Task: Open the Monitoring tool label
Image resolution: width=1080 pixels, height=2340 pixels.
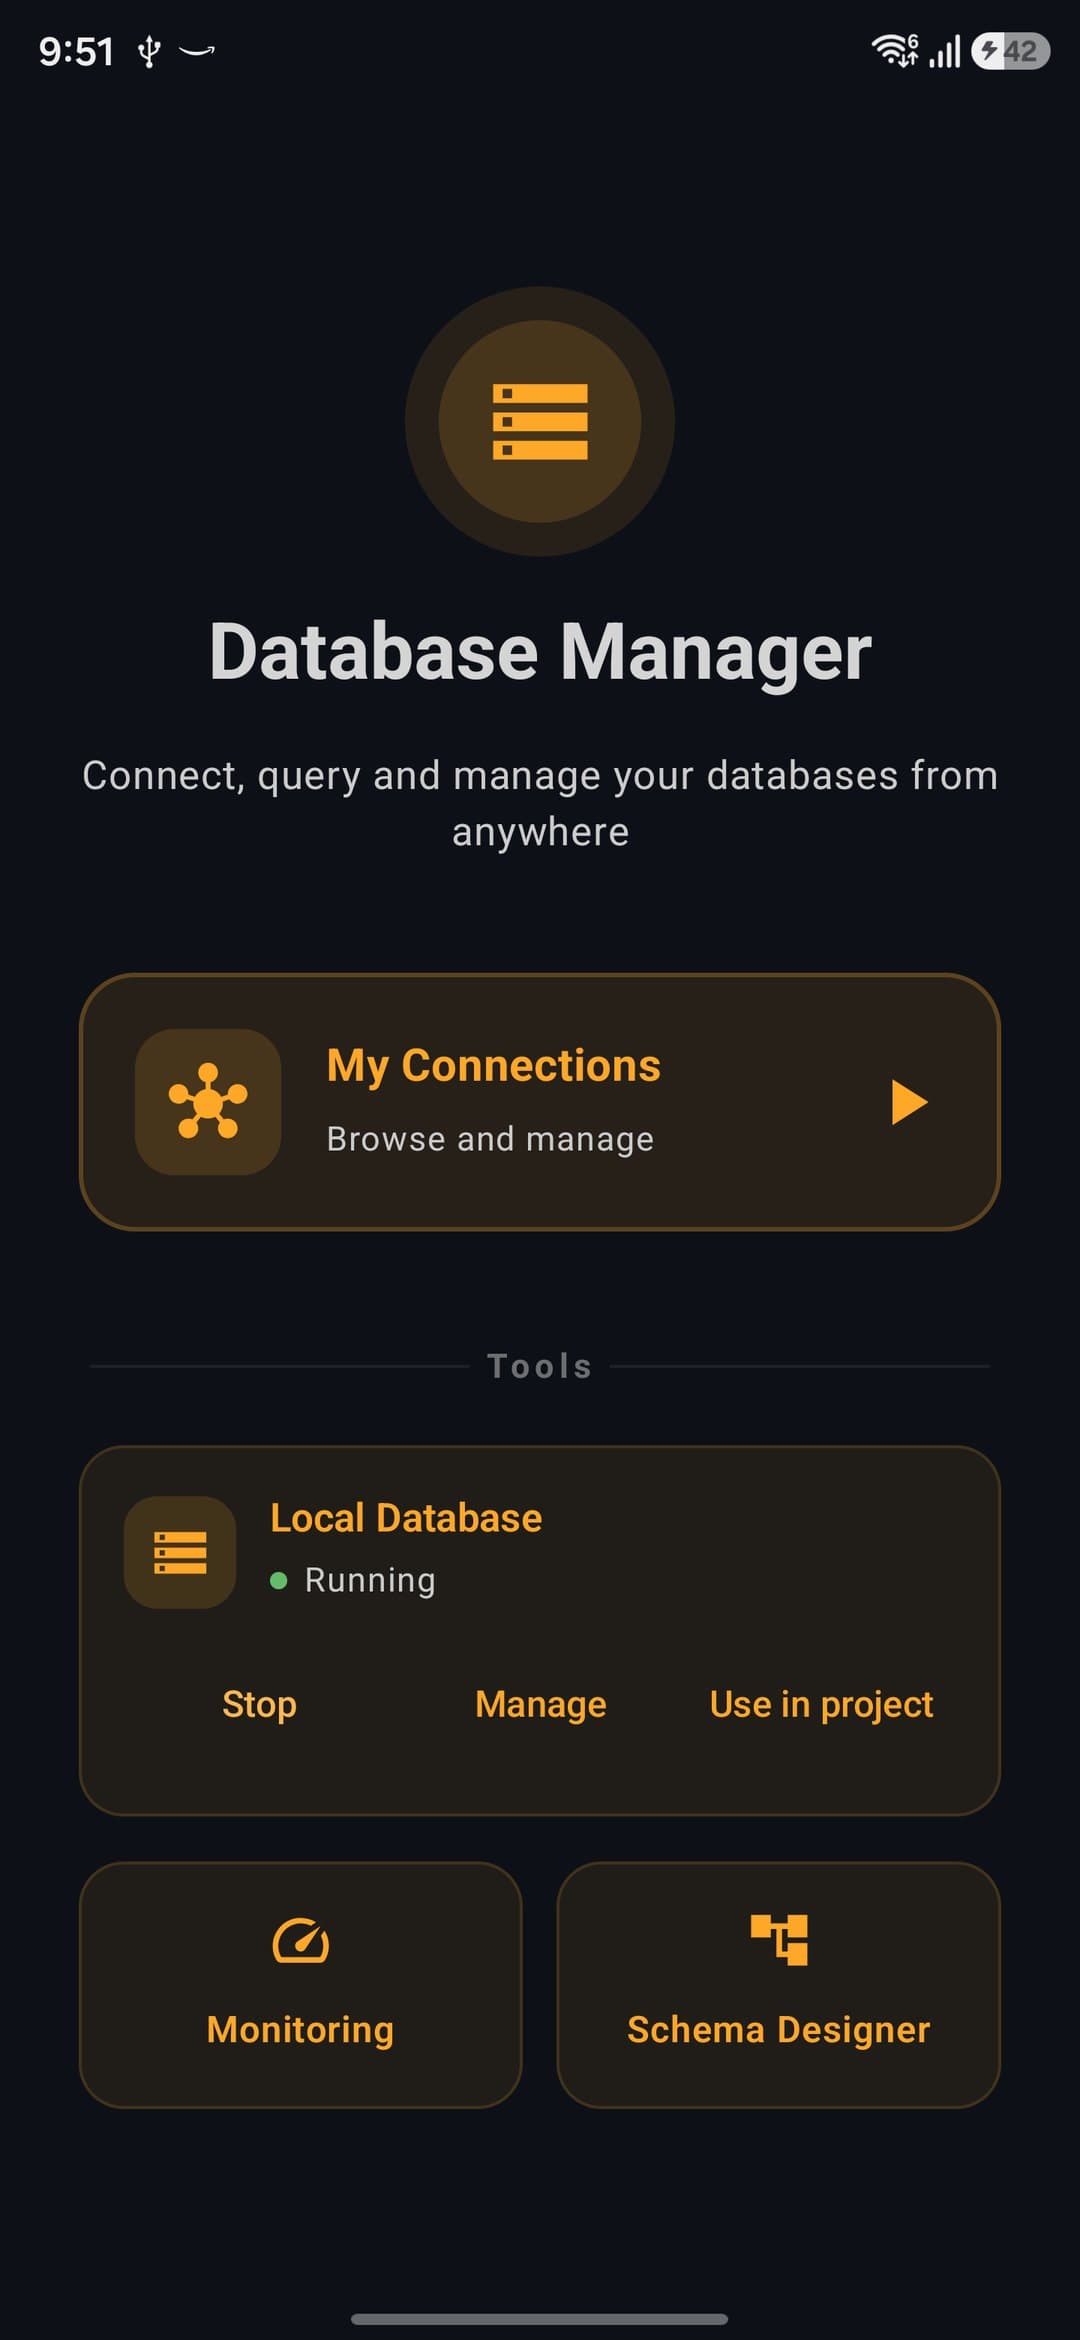Action: tap(300, 2030)
